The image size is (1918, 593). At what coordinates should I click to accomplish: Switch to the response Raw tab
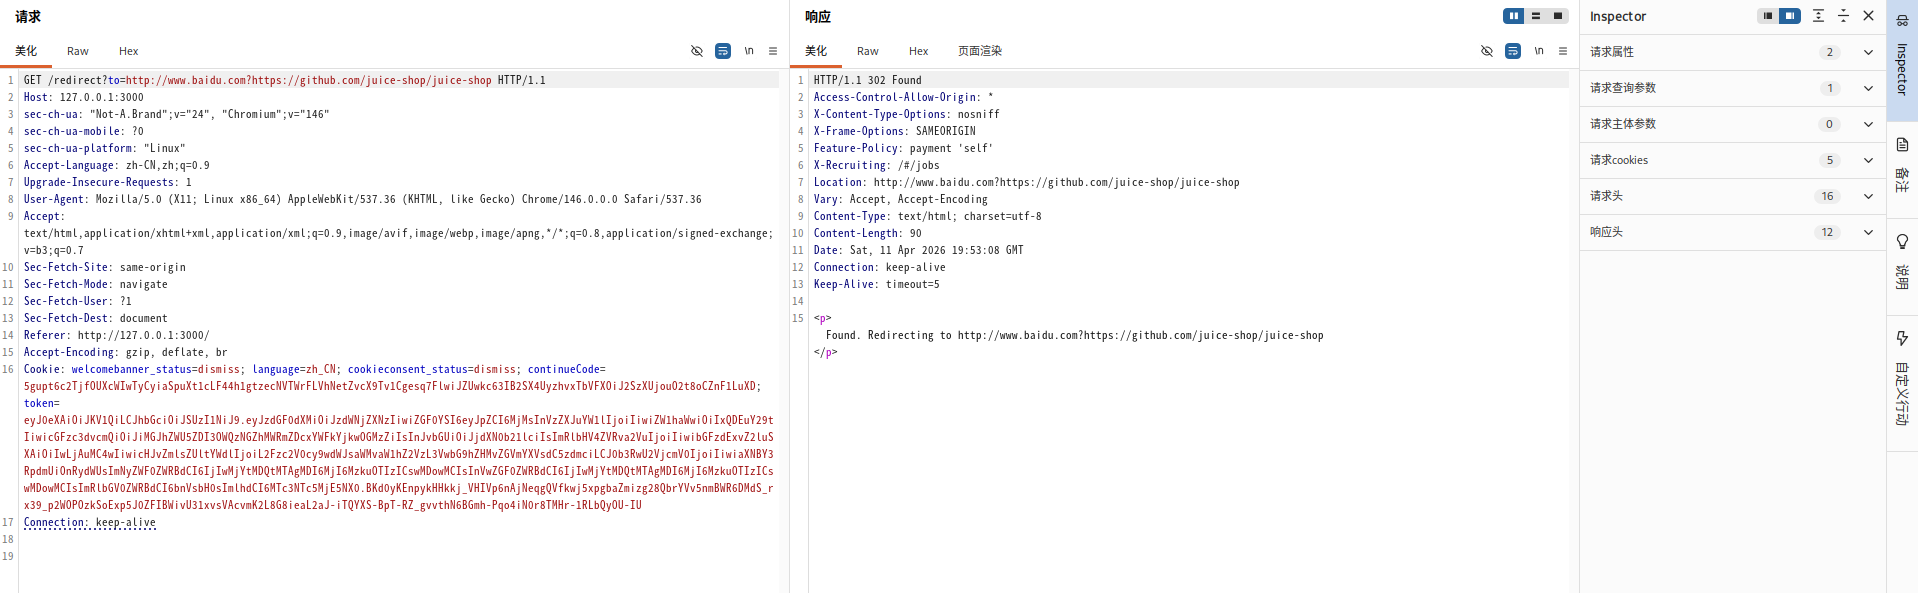pos(868,51)
